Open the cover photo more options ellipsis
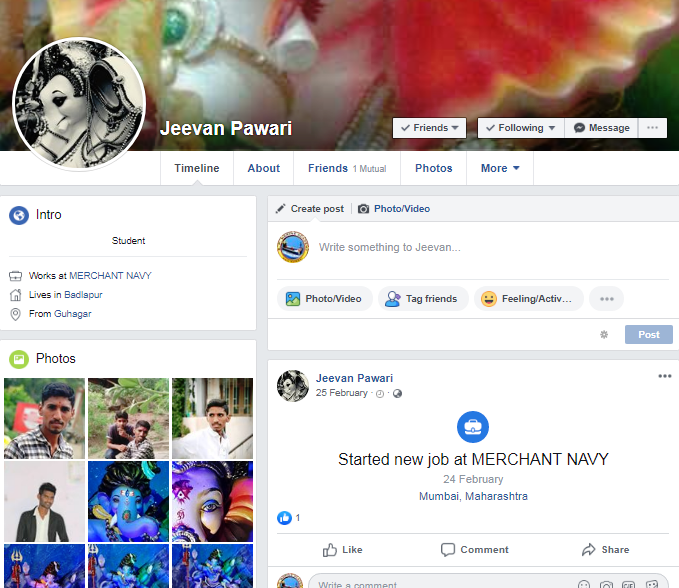 (x=653, y=128)
